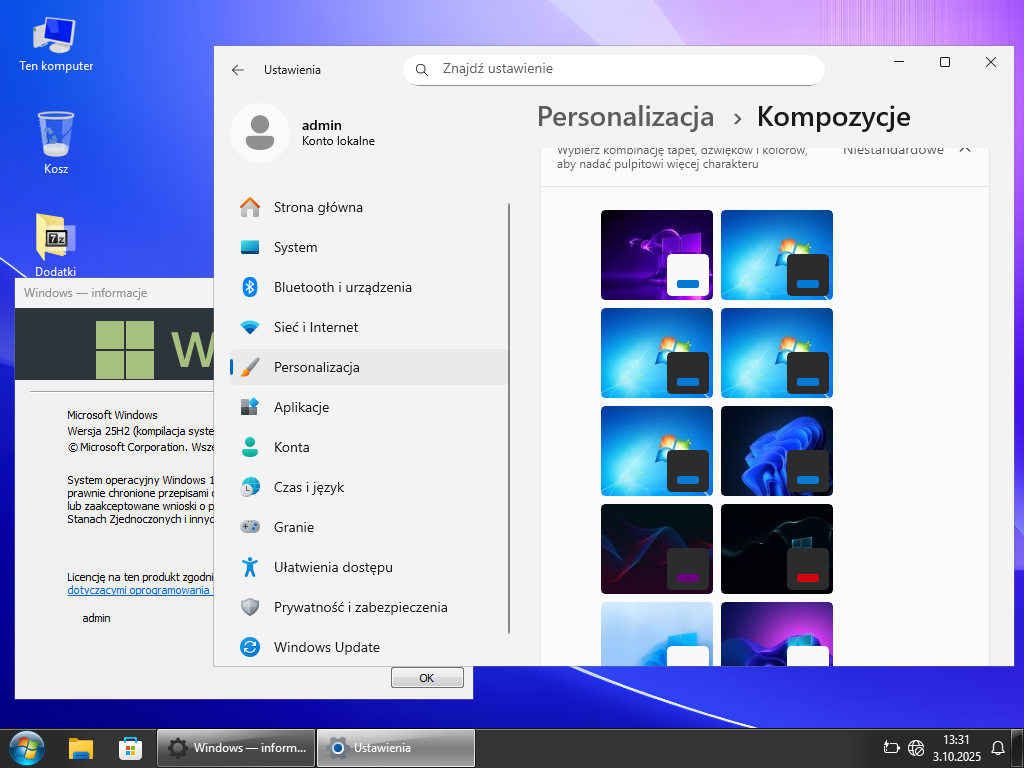Open Ułatwienia dostępu settings
Viewport: 1024px width, 768px height.
(332, 567)
